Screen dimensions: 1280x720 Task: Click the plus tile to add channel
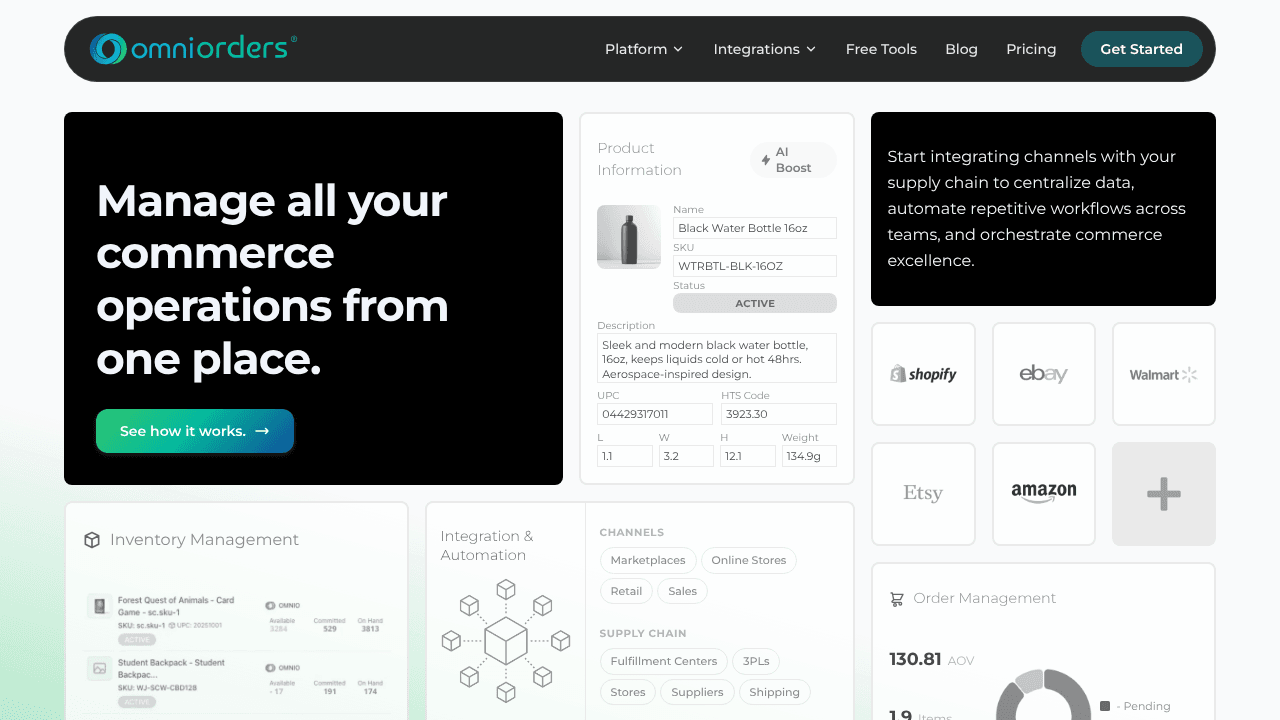click(x=1164, y=494)
